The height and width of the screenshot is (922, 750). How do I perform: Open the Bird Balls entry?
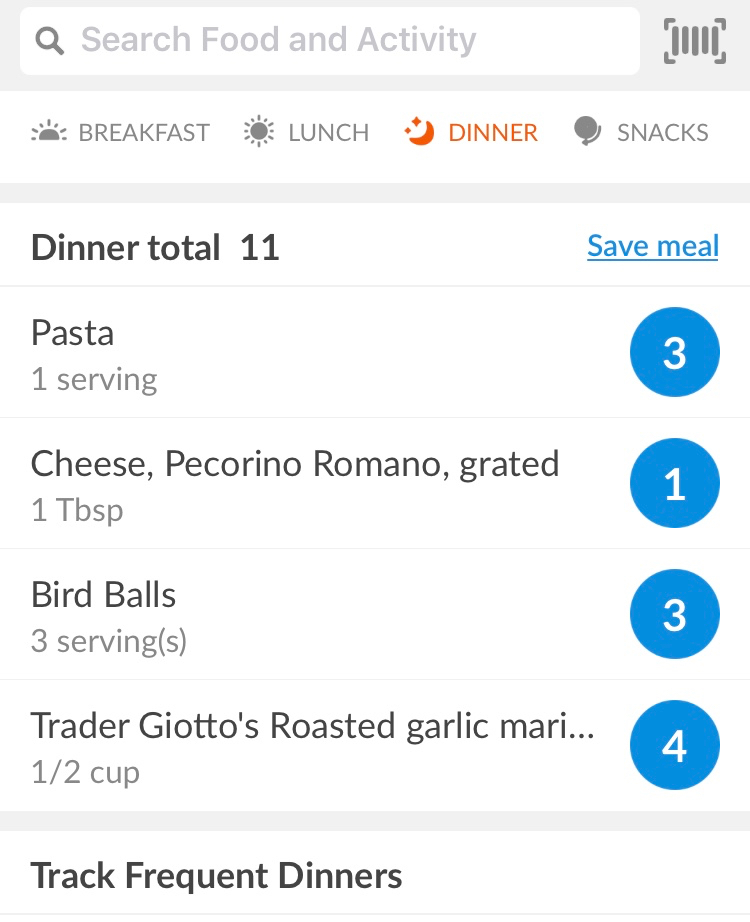375,615
